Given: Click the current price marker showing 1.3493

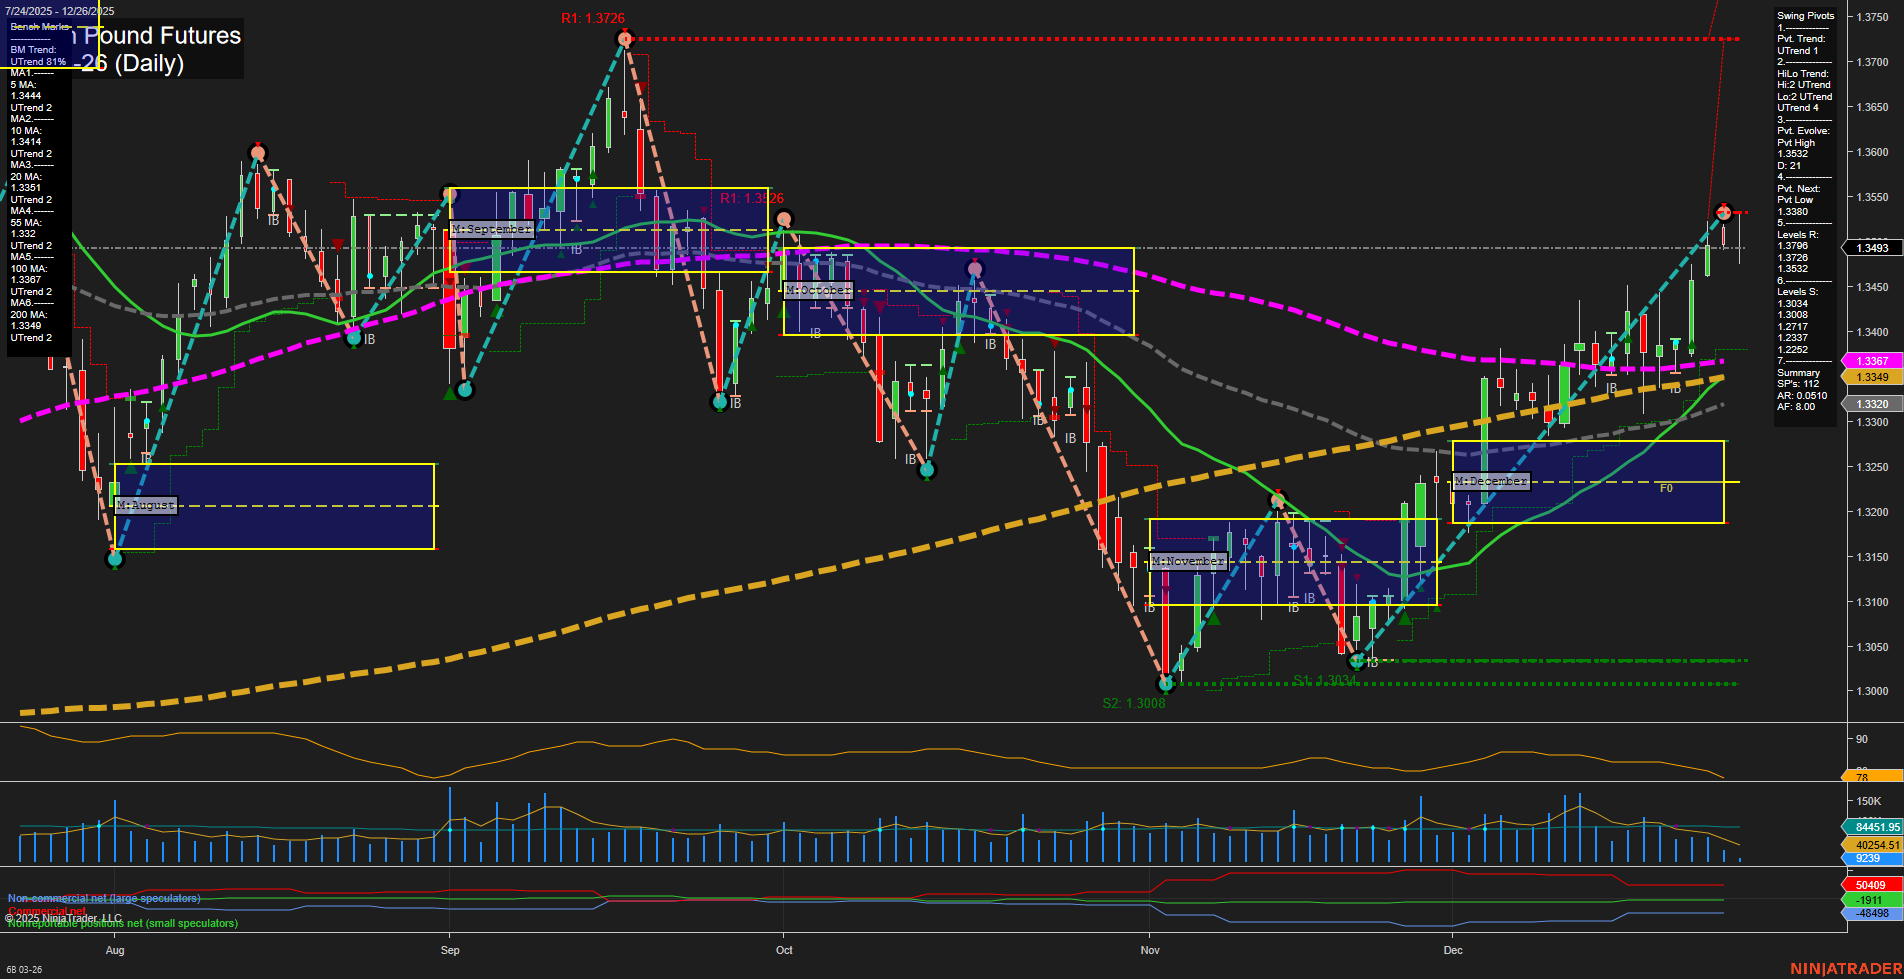Looking at the screenshot, I should 1874,247.
